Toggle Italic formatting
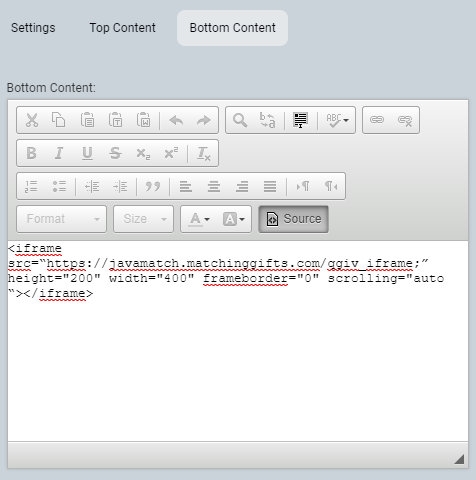Image resolution: width=476 pixels, height=480 pixels. (59, 153)
